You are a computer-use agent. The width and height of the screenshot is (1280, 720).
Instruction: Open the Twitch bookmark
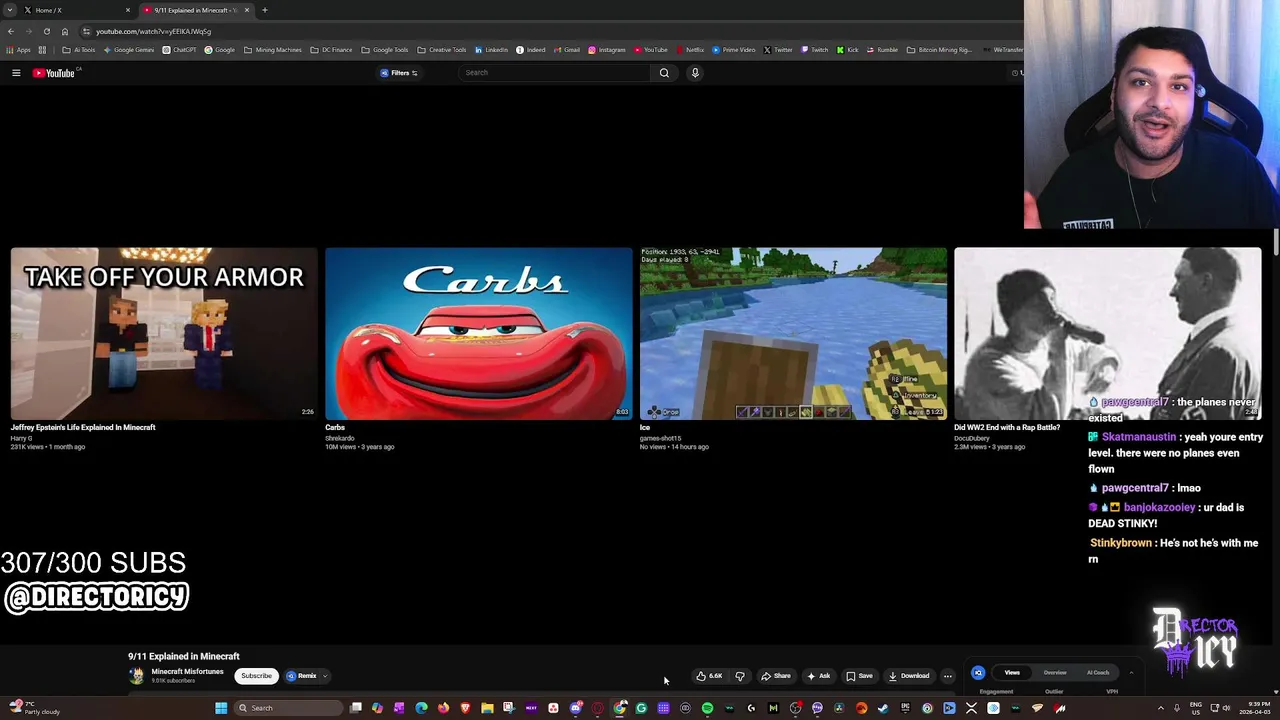815,50
